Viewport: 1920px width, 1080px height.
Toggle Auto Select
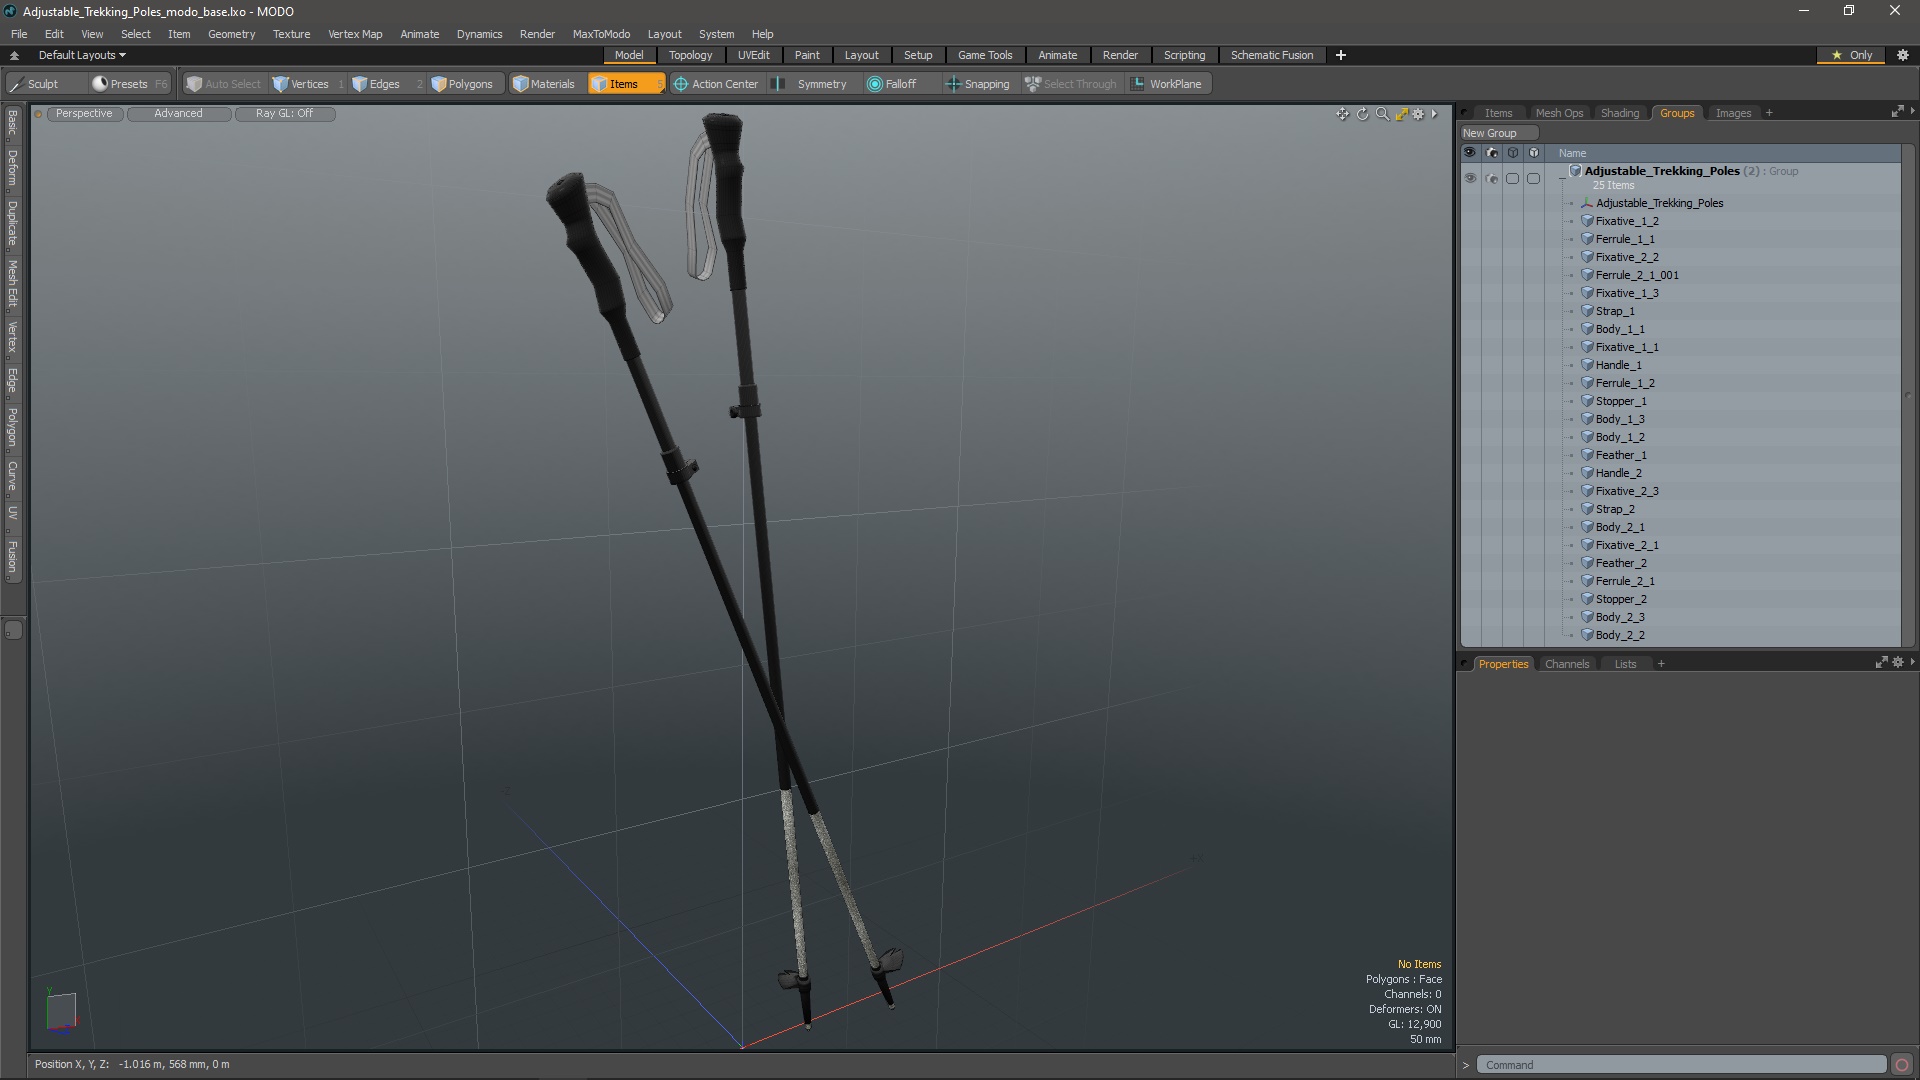click(x=223, y=84)
